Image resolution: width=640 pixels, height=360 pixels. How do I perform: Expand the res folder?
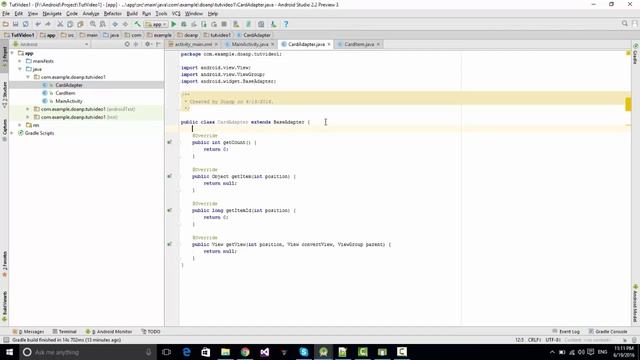pos(20,125)
